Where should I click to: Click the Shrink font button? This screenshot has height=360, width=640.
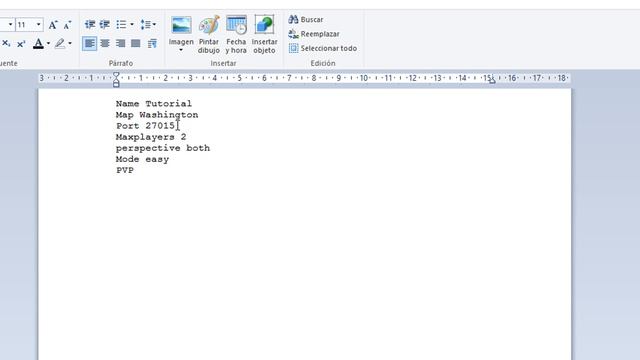[x=67, y=25]
